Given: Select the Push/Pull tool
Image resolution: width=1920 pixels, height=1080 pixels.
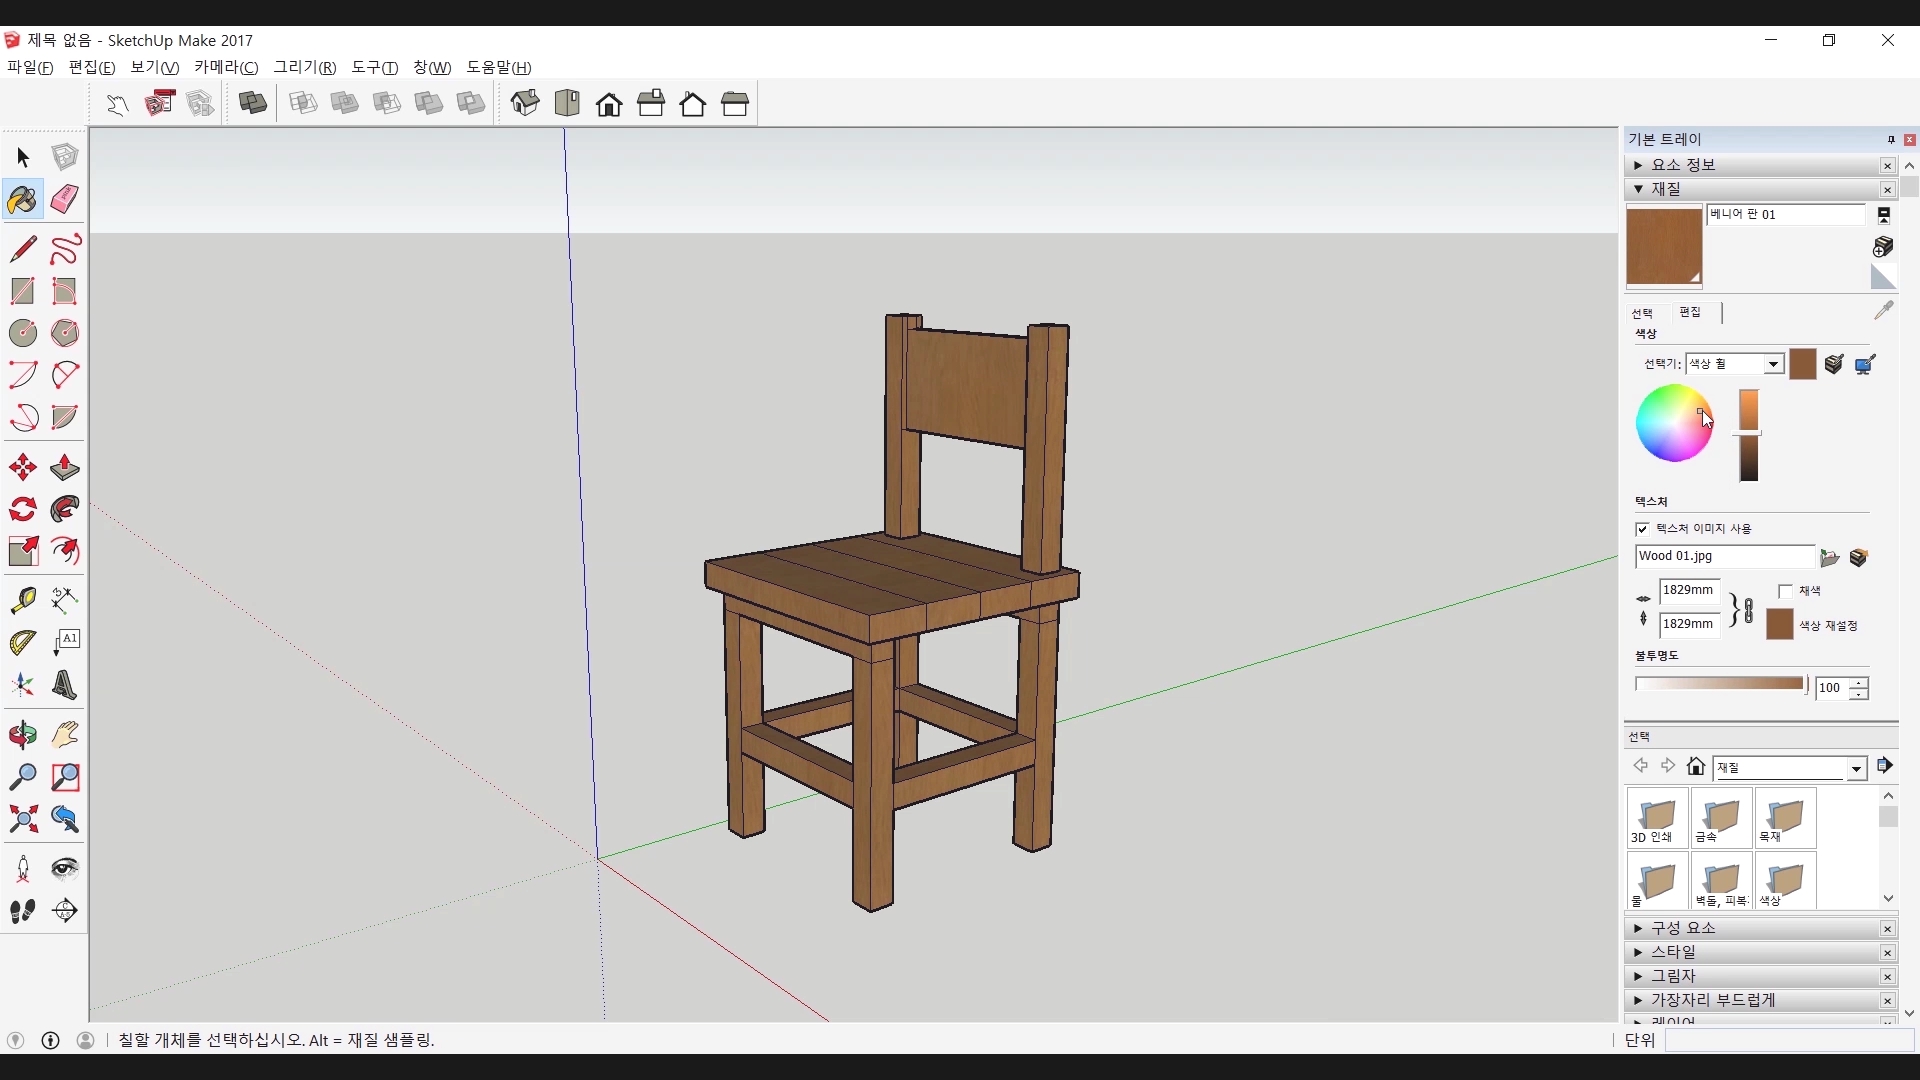Looking at the screenshot, I should (x=65, y=467).
